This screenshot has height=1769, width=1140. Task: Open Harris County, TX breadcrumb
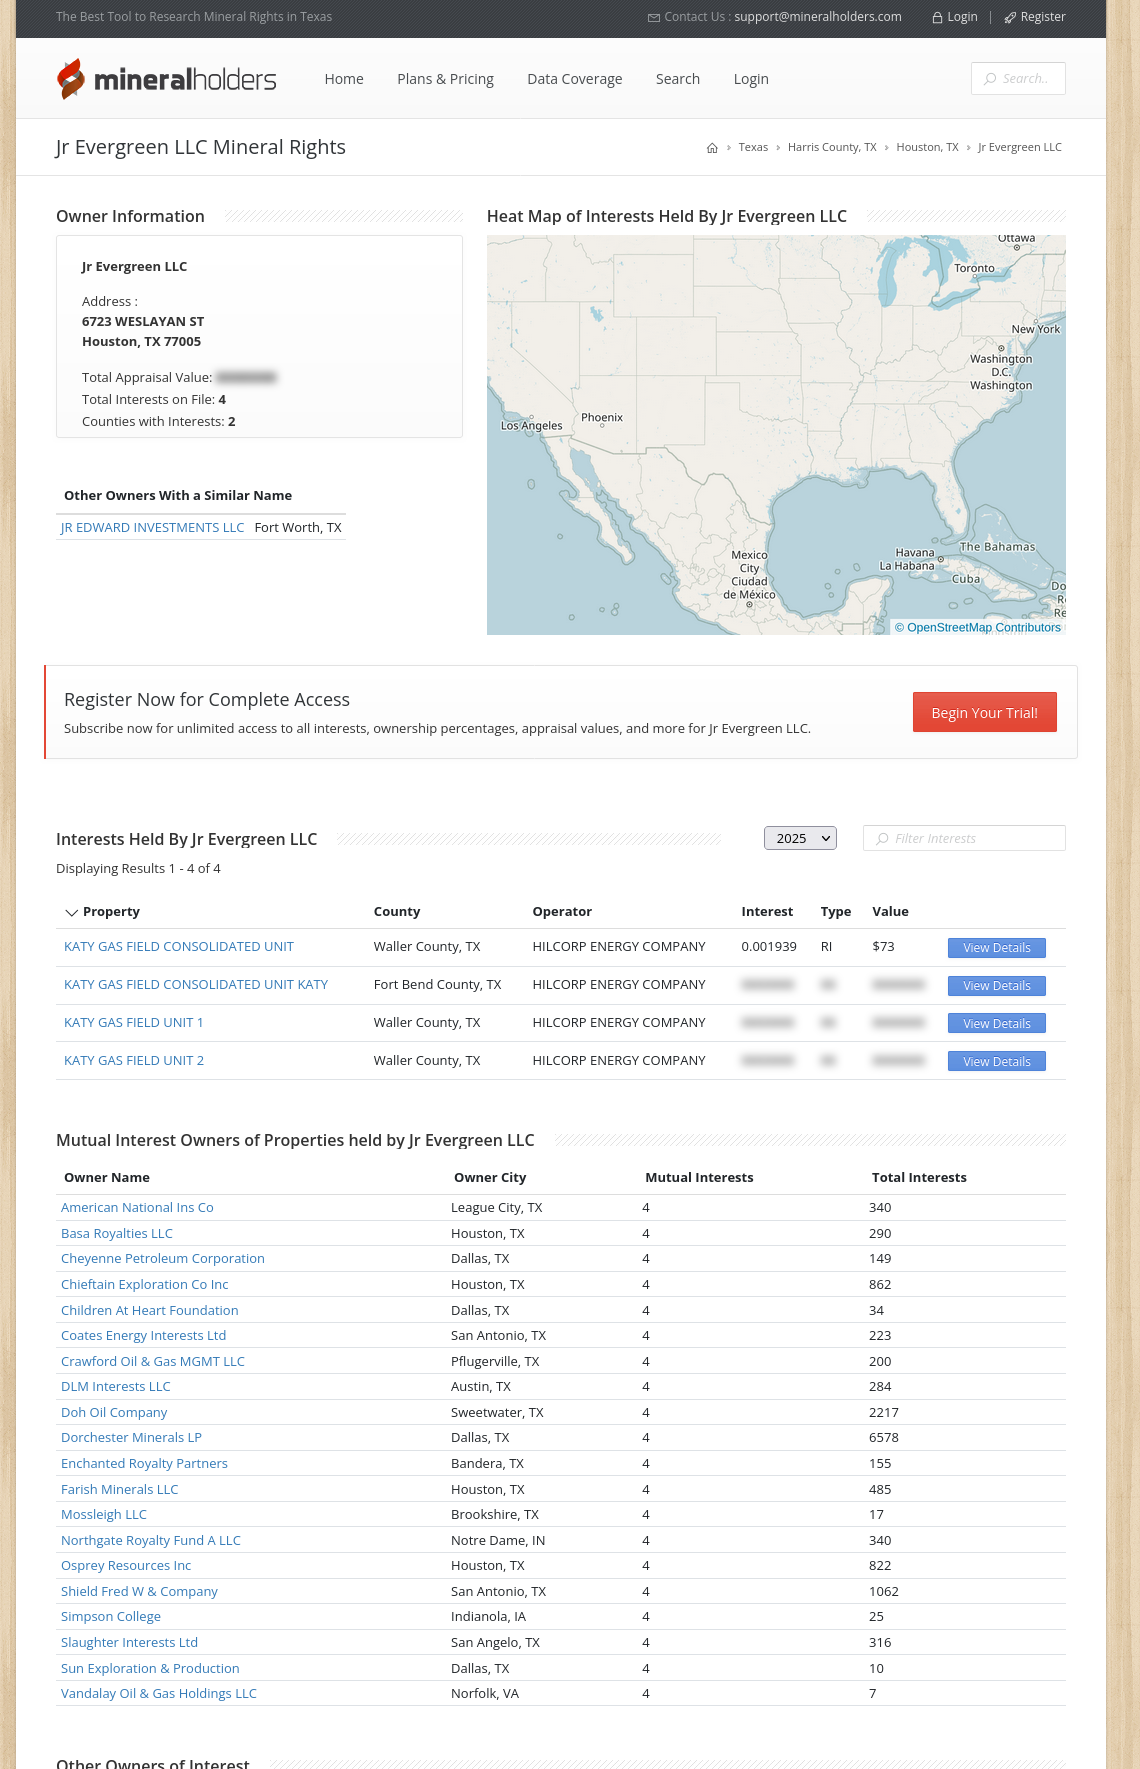coord(832,148)
